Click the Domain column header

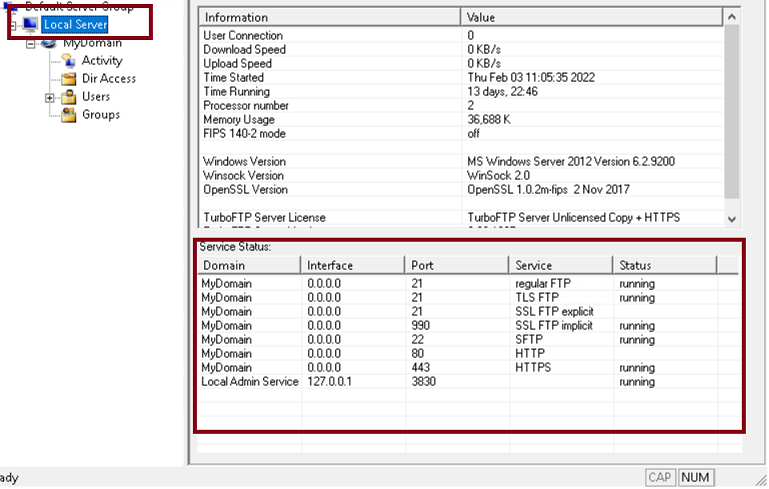coord(249,265)
